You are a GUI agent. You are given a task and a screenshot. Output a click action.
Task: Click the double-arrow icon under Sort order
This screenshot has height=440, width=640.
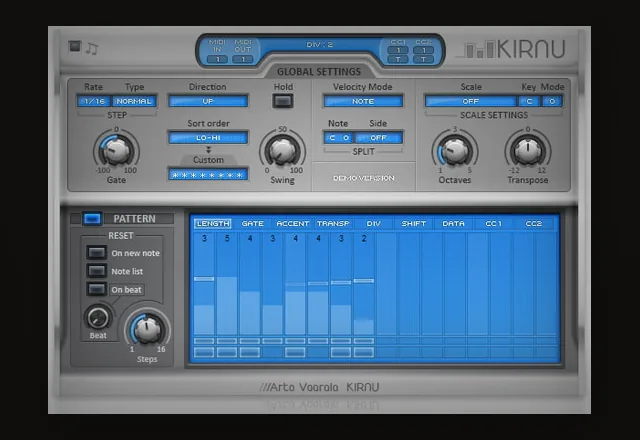point(208,150)
